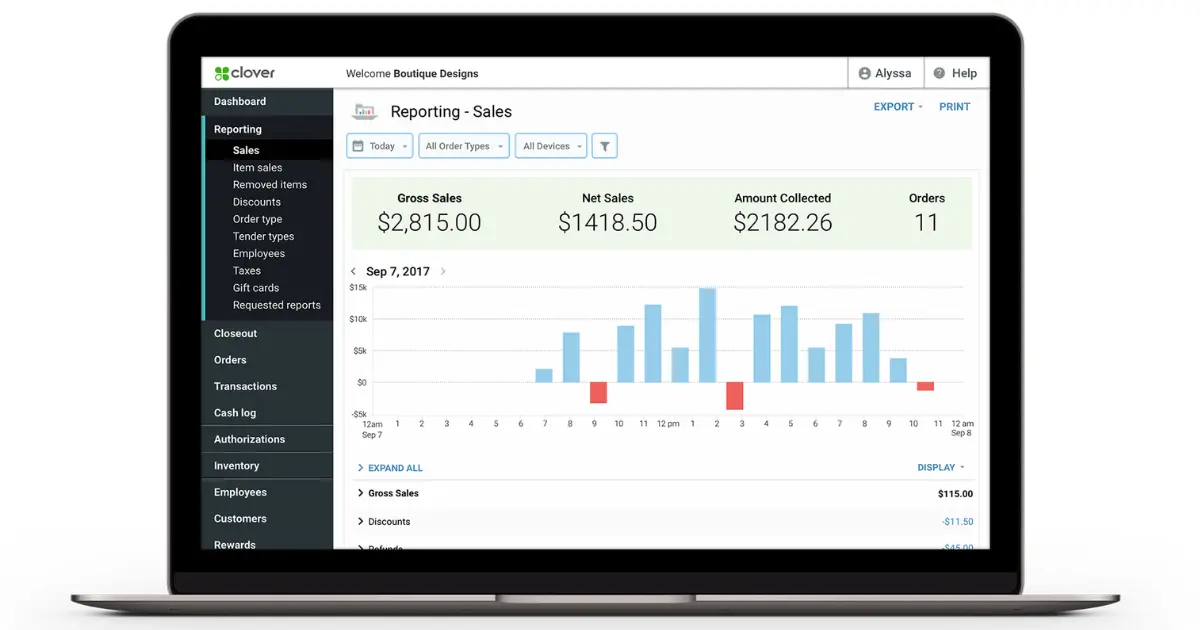Click the Reporting - Sales page icon
Screen dimensions: 1200x630
coord(364,111)
